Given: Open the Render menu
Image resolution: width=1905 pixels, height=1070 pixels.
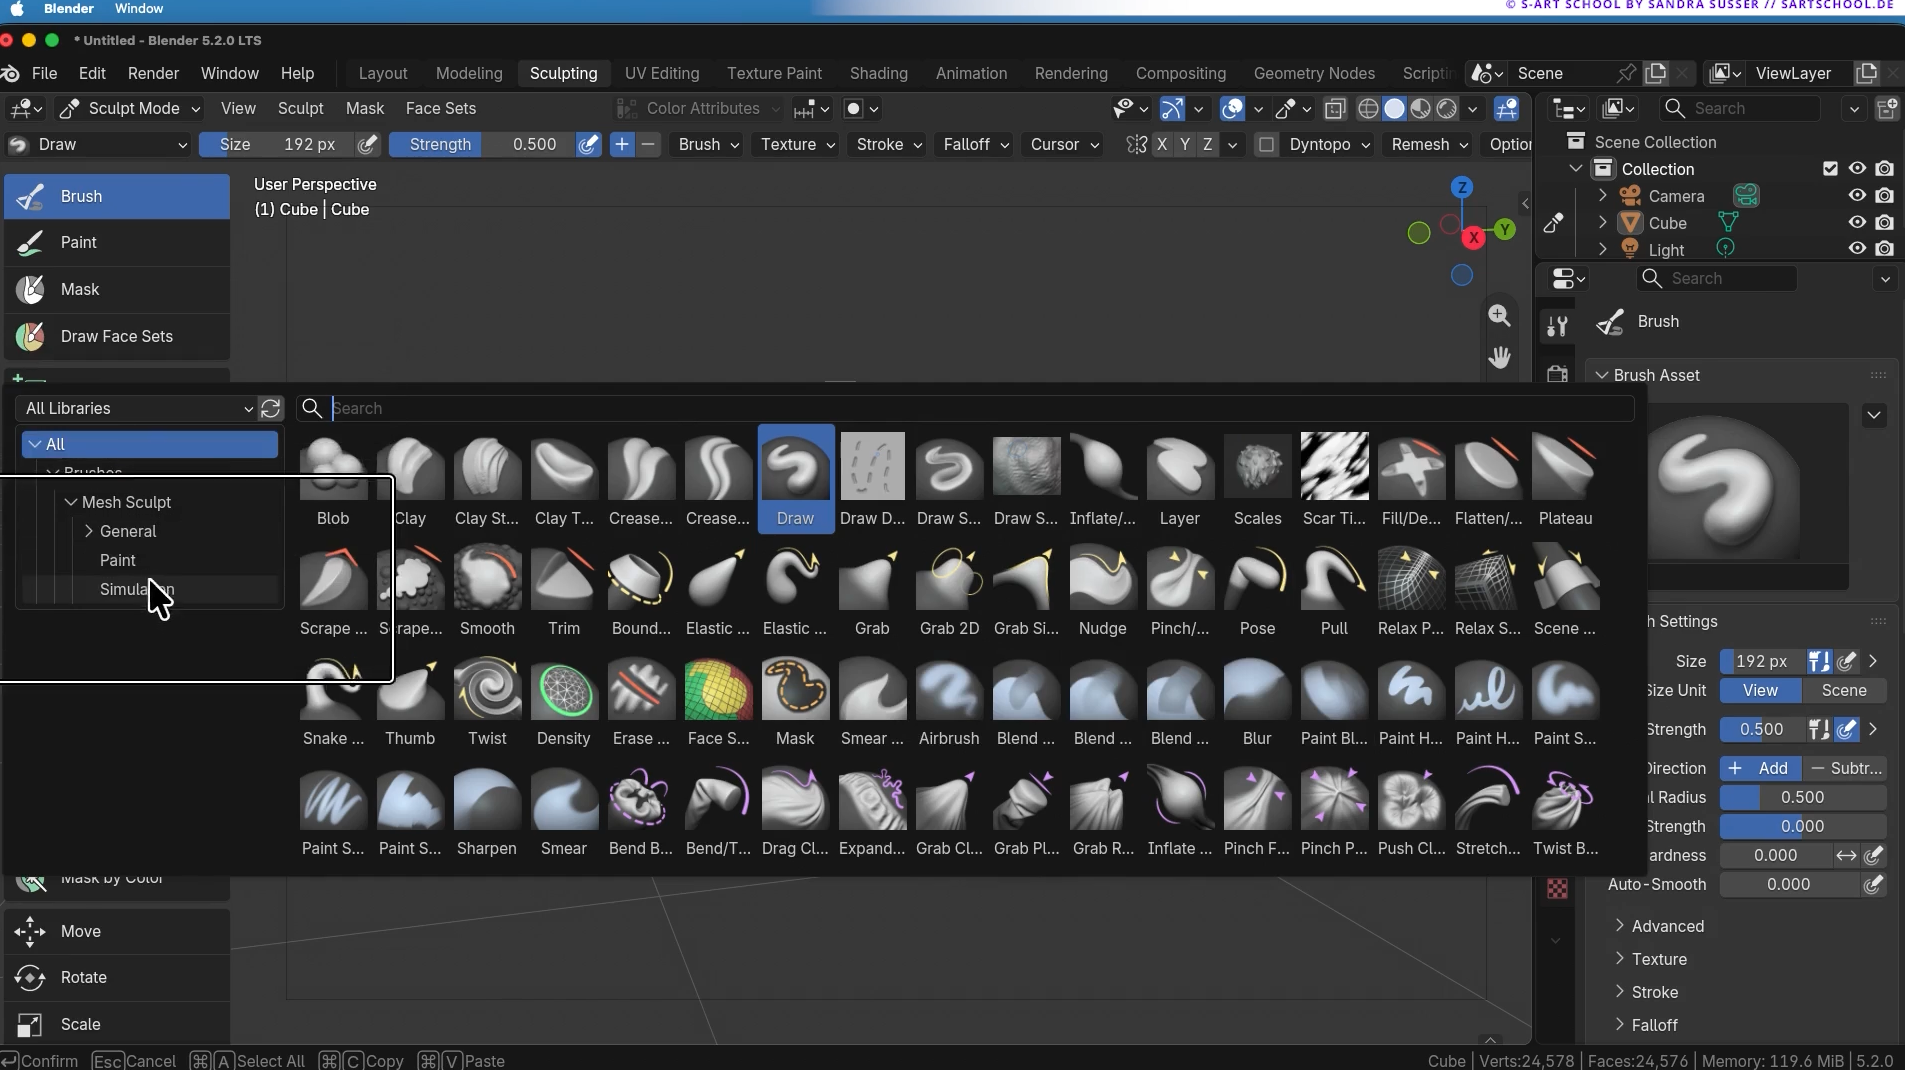Looking at the screenshot, I should 153,73.
